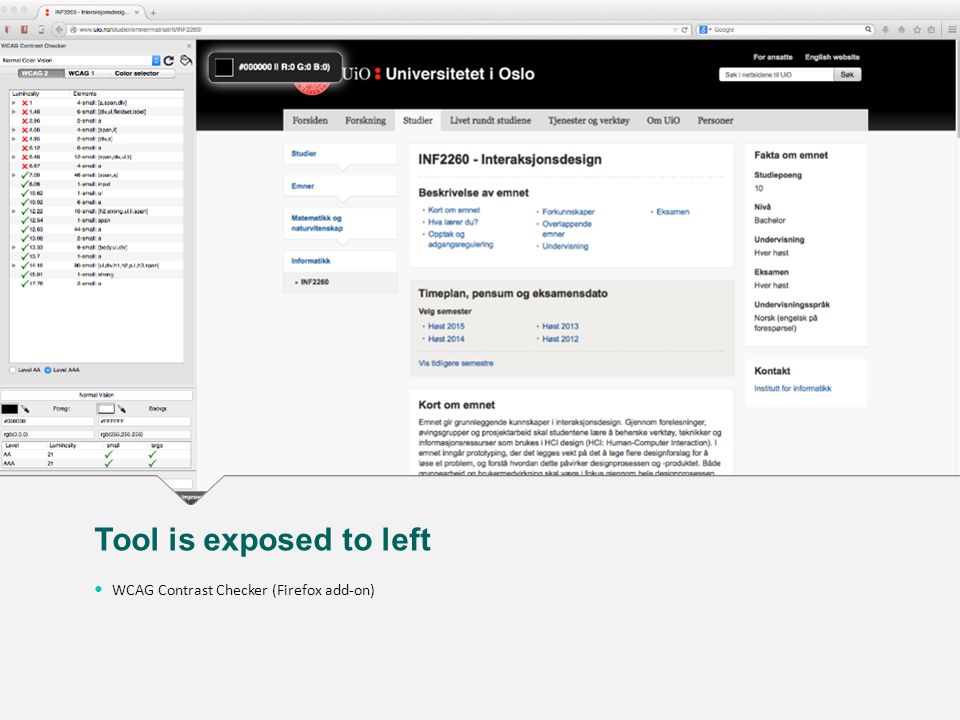Open the Om UiO tab
The width and height of the screenshot is (960, 720).
coord(663,121)
